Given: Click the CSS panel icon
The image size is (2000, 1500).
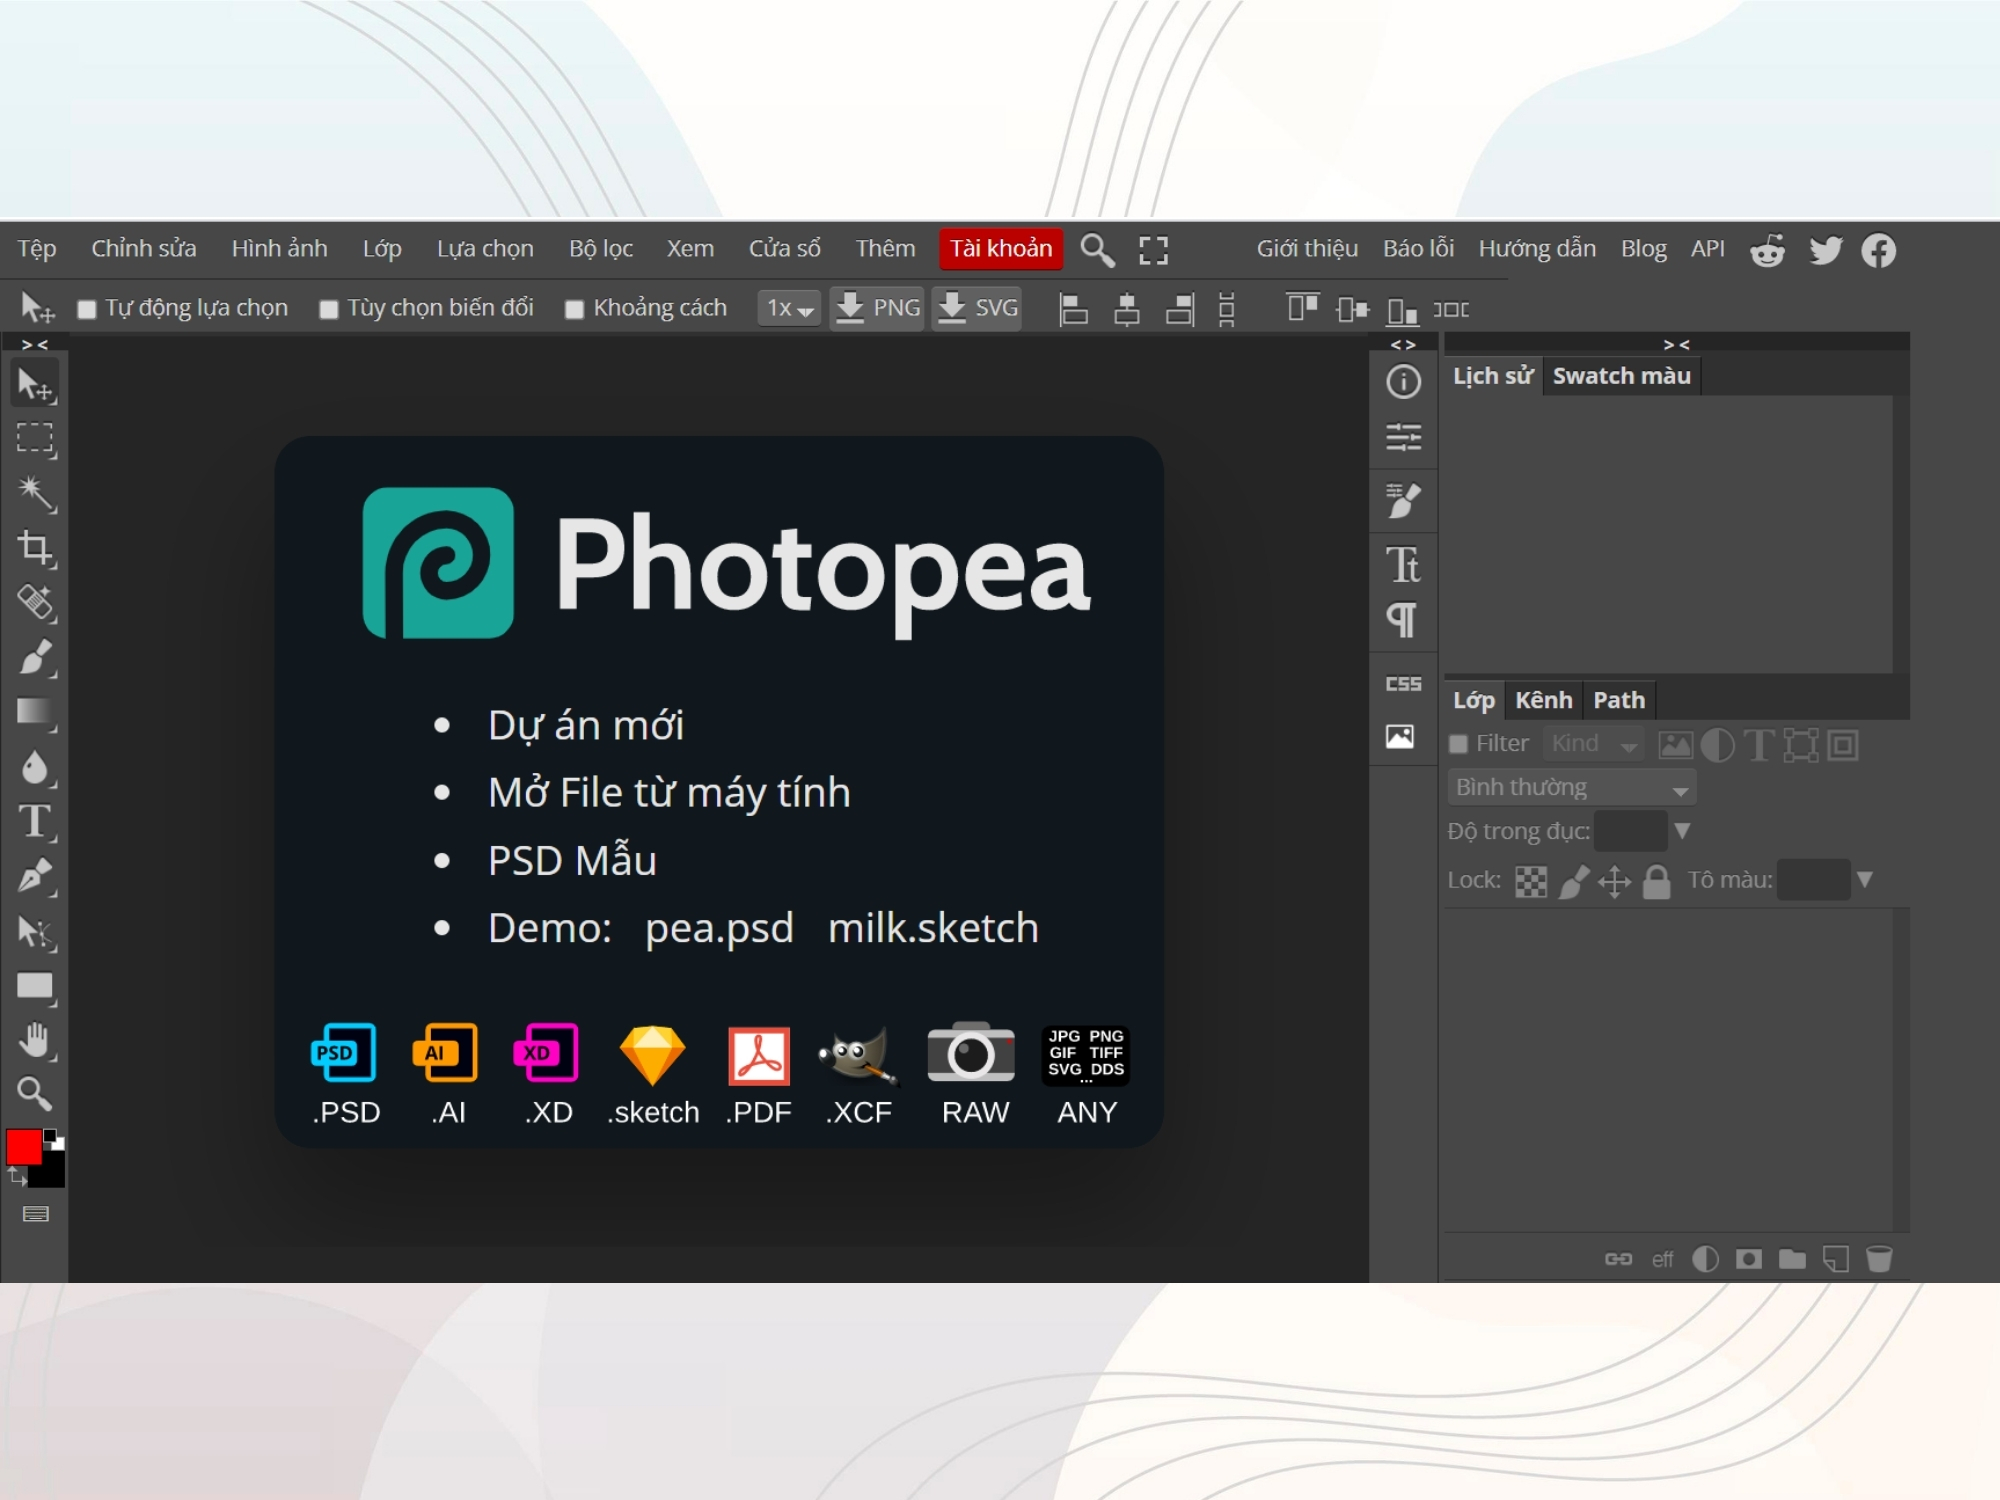Looking at the screenshot, I should click(x=1400, y=681).
